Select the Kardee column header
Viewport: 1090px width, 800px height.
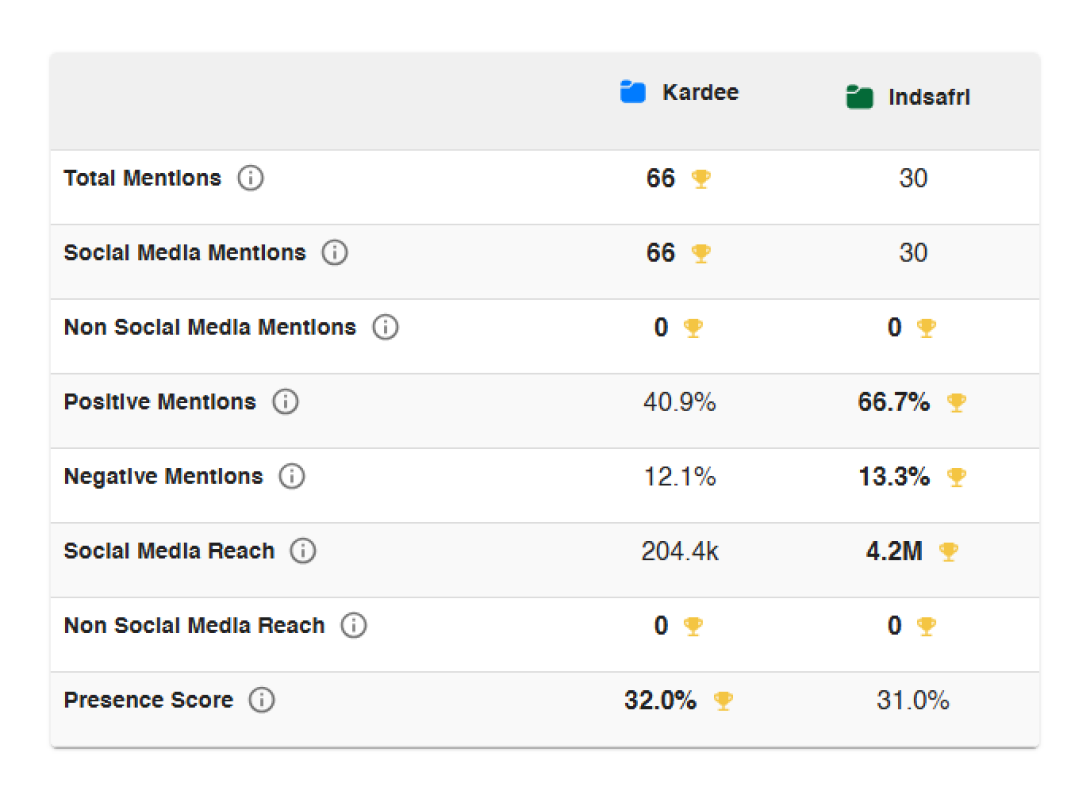point(699,92)
